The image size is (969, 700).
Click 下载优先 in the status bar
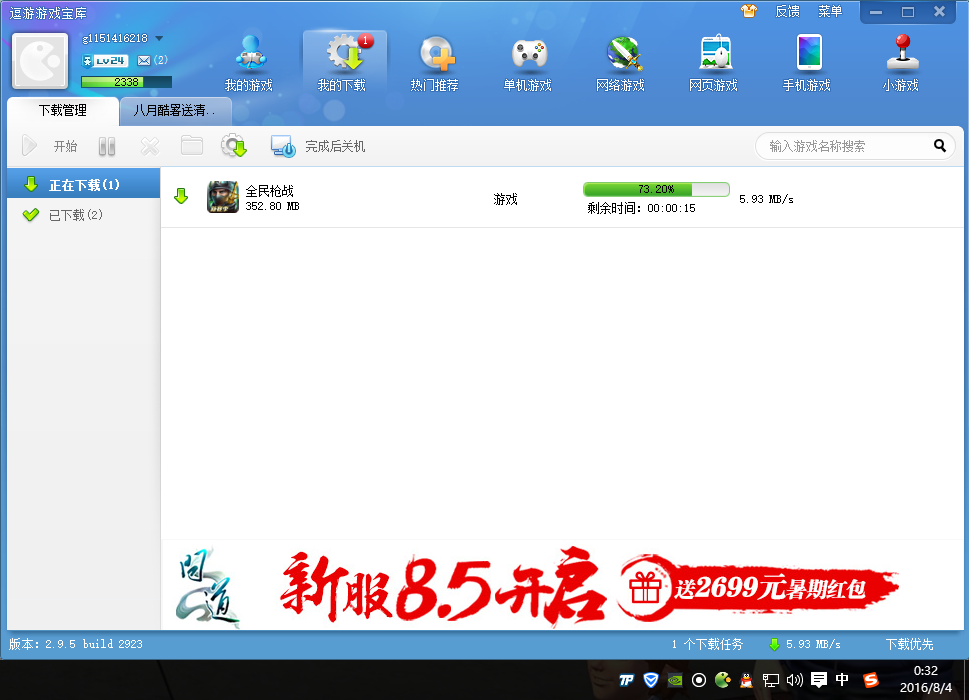pos(910,644)
